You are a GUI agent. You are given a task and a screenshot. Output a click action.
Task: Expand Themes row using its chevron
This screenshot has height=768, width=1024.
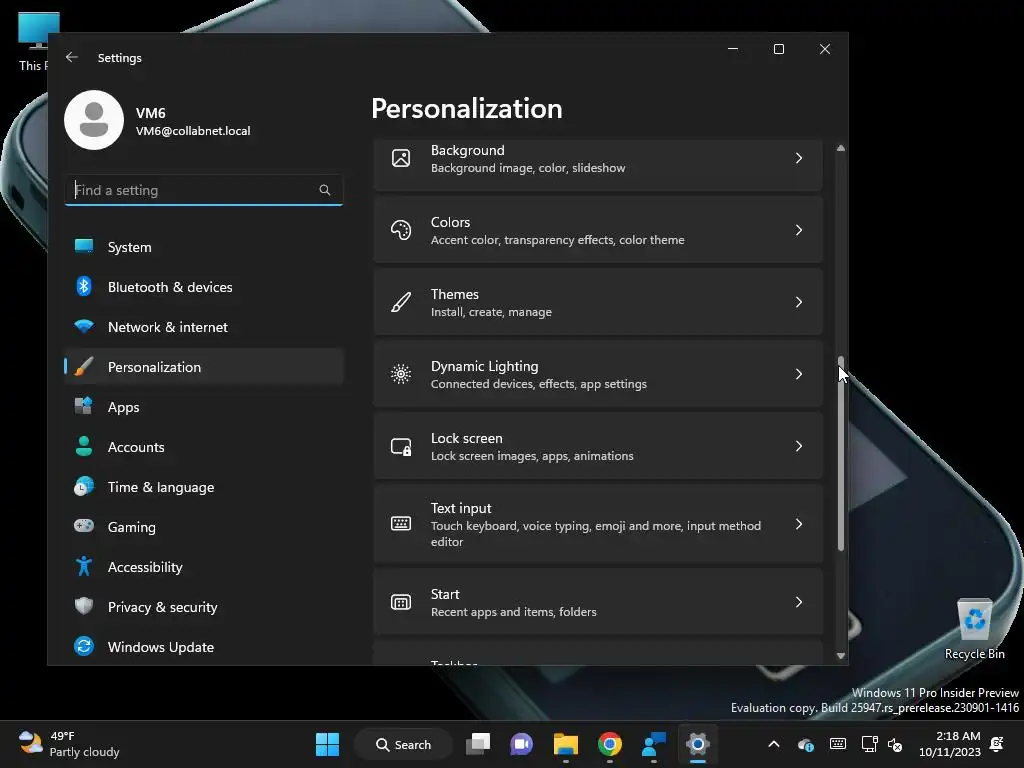coord(799,302)
